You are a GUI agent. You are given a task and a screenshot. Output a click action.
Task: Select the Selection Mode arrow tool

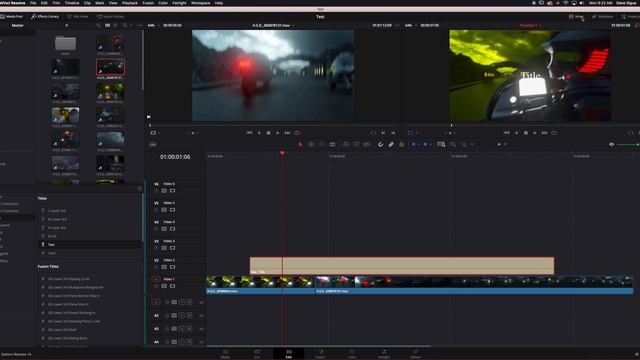[x=300, y=144]
